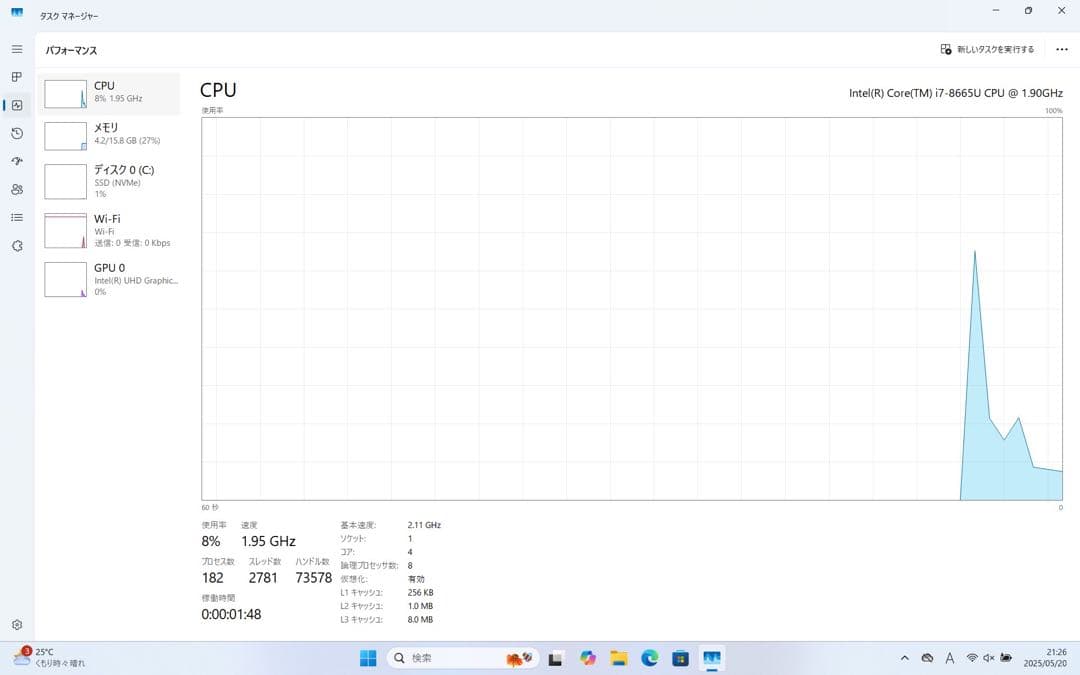1080x675 pixels.
Task: View GPU 0 performance details
Action: [x=110, y=279]
